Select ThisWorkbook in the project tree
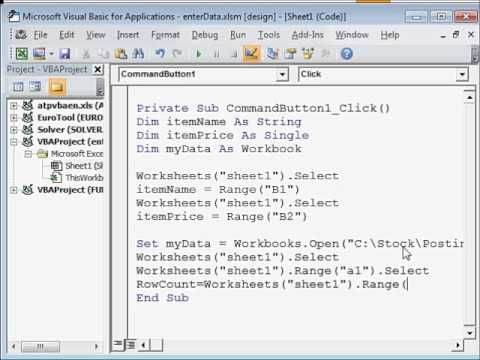This screenshot has height=360, width=480. click(84, 178)
